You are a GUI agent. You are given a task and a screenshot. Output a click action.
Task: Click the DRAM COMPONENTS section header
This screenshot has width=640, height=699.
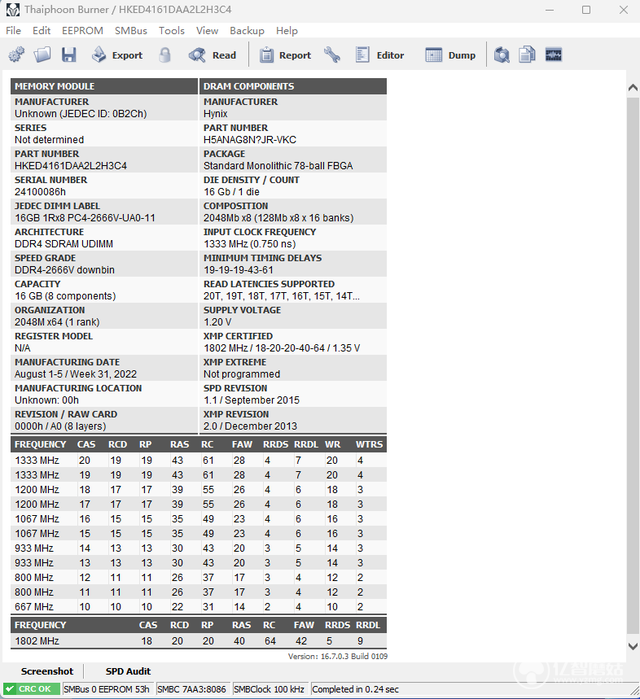click(x=293, y=86)
